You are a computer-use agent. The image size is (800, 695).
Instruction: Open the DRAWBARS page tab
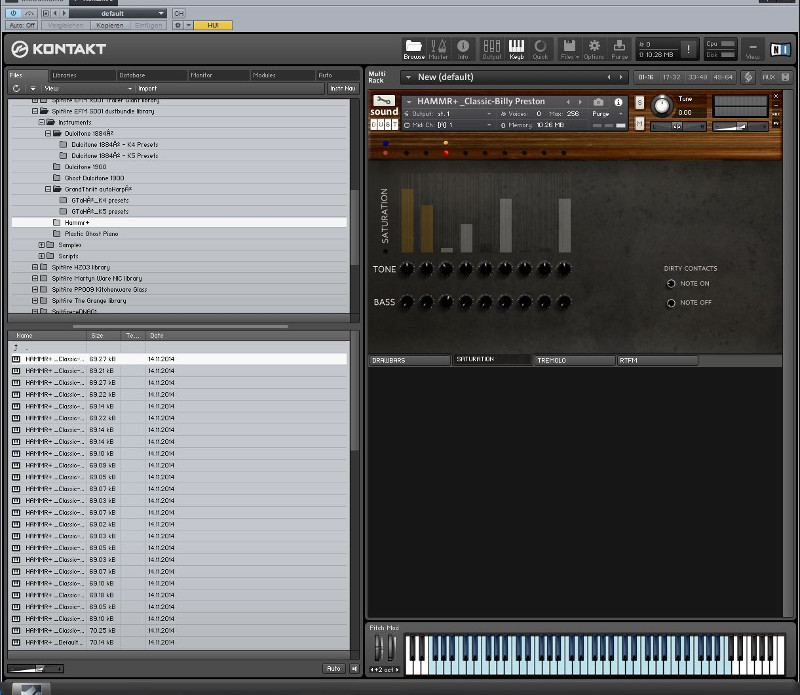click(x=409, y=360)
